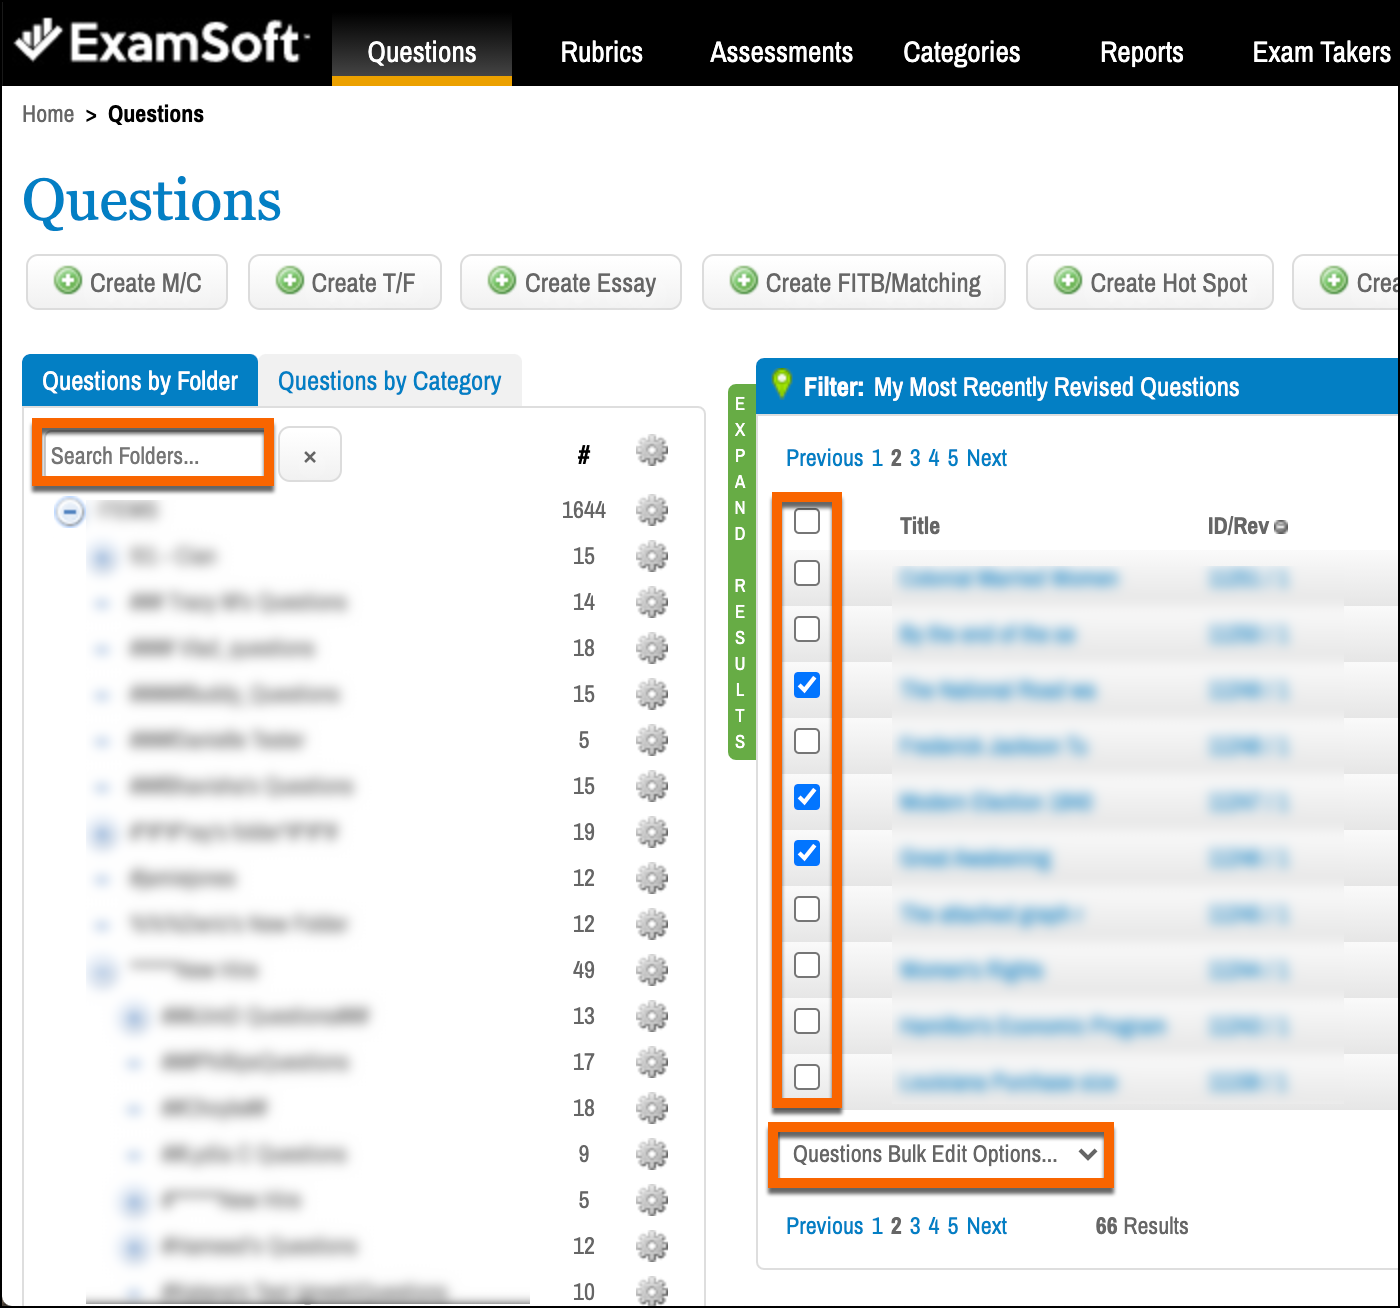Switch to the Assessments tab
This screenshot has width=1400, height=1308.
point(781,52)
